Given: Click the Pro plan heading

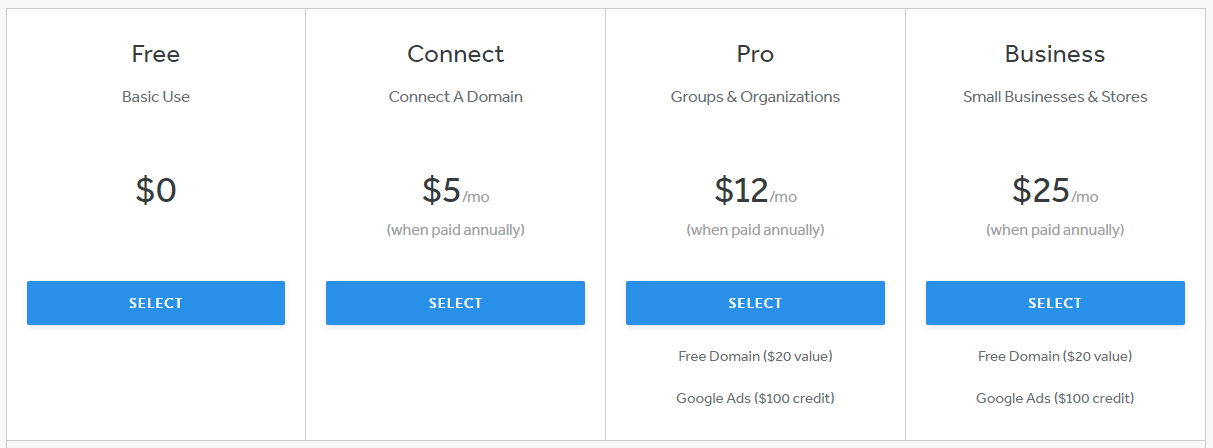Looking at the screenshot, I should click(755, 54).
